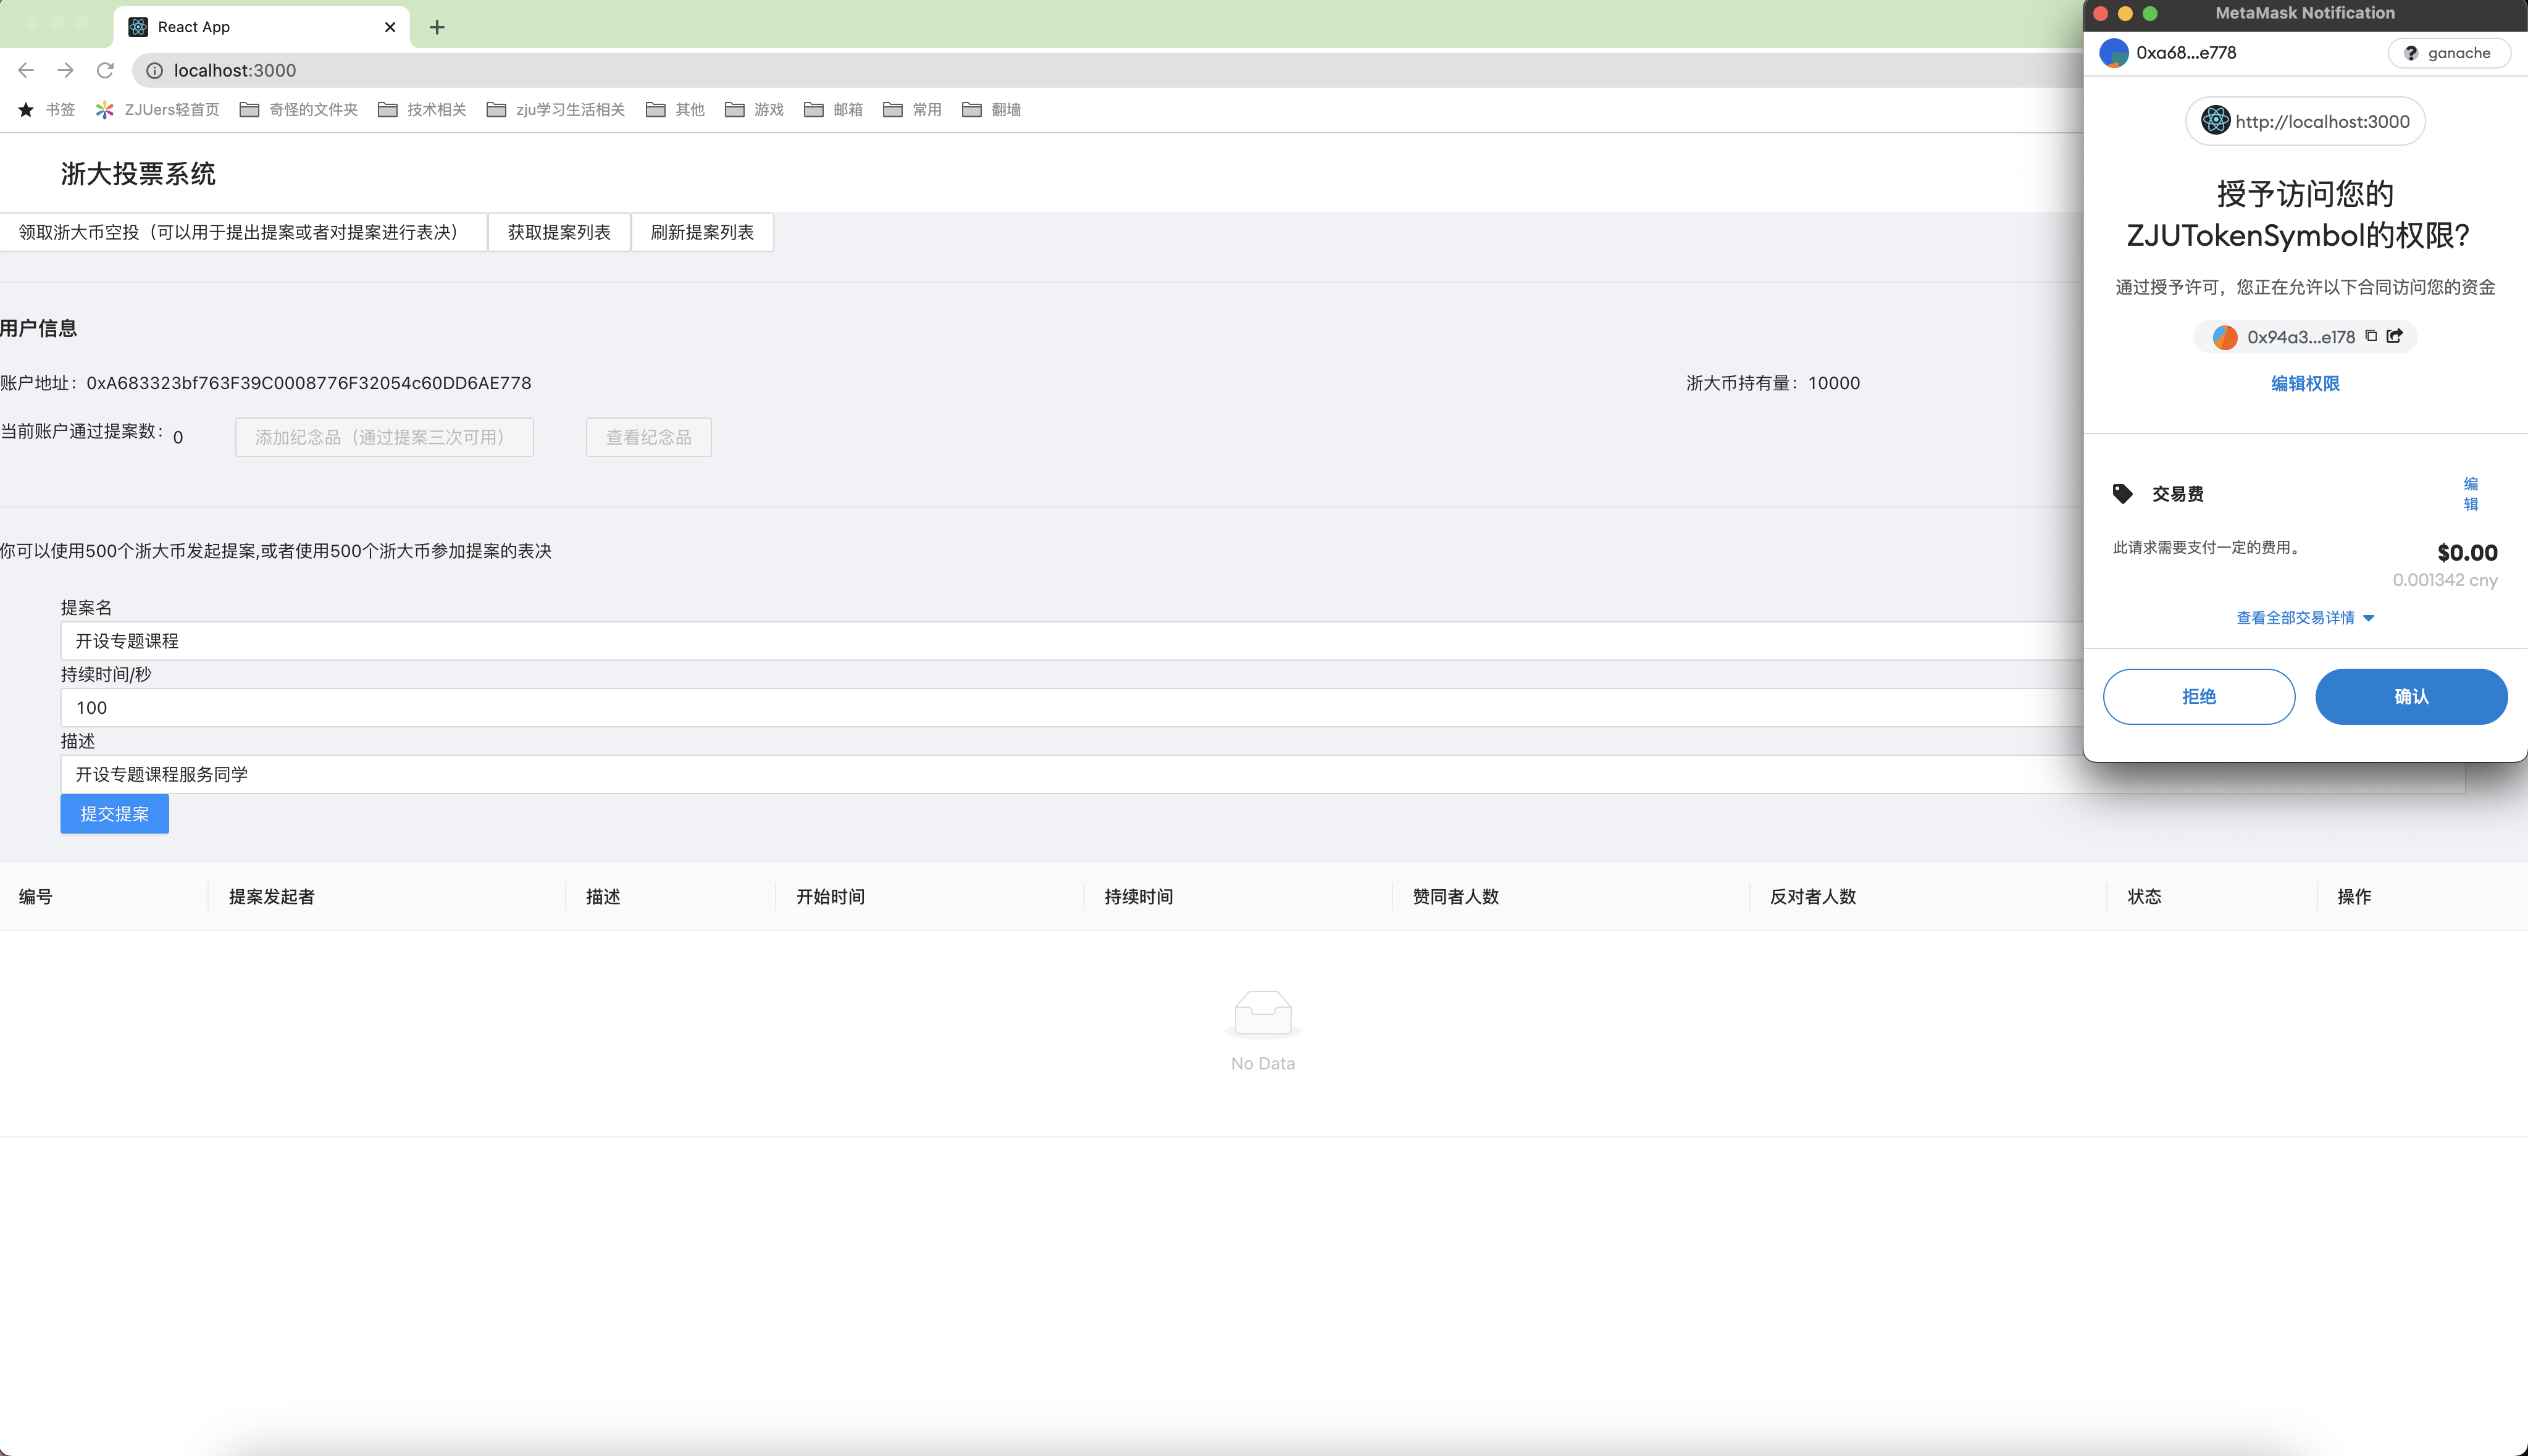The image size is (2528, 1456).
Task: Reject the MetaMask request with 拒绝
Action: pyautogui.click(x=2199, y=697)
